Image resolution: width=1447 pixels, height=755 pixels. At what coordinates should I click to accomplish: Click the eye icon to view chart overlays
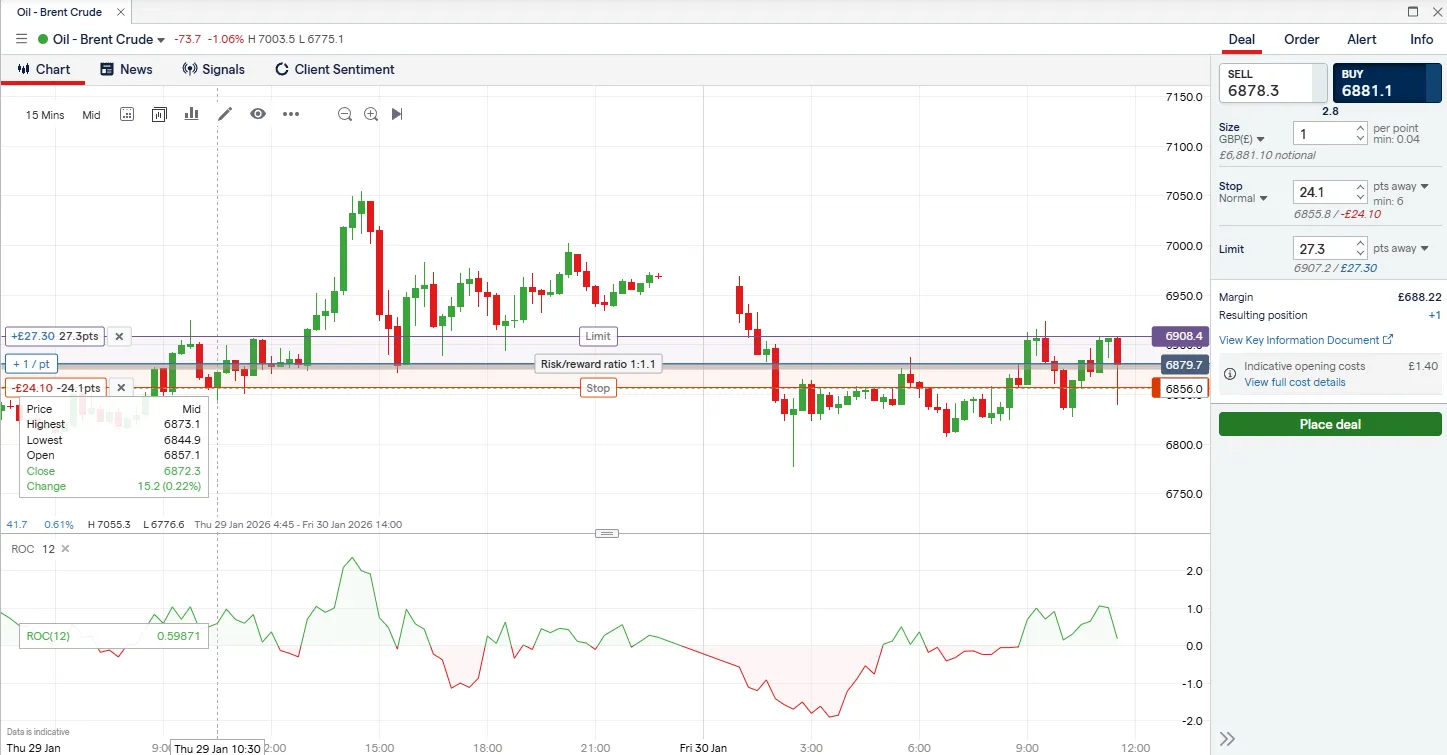258,114
